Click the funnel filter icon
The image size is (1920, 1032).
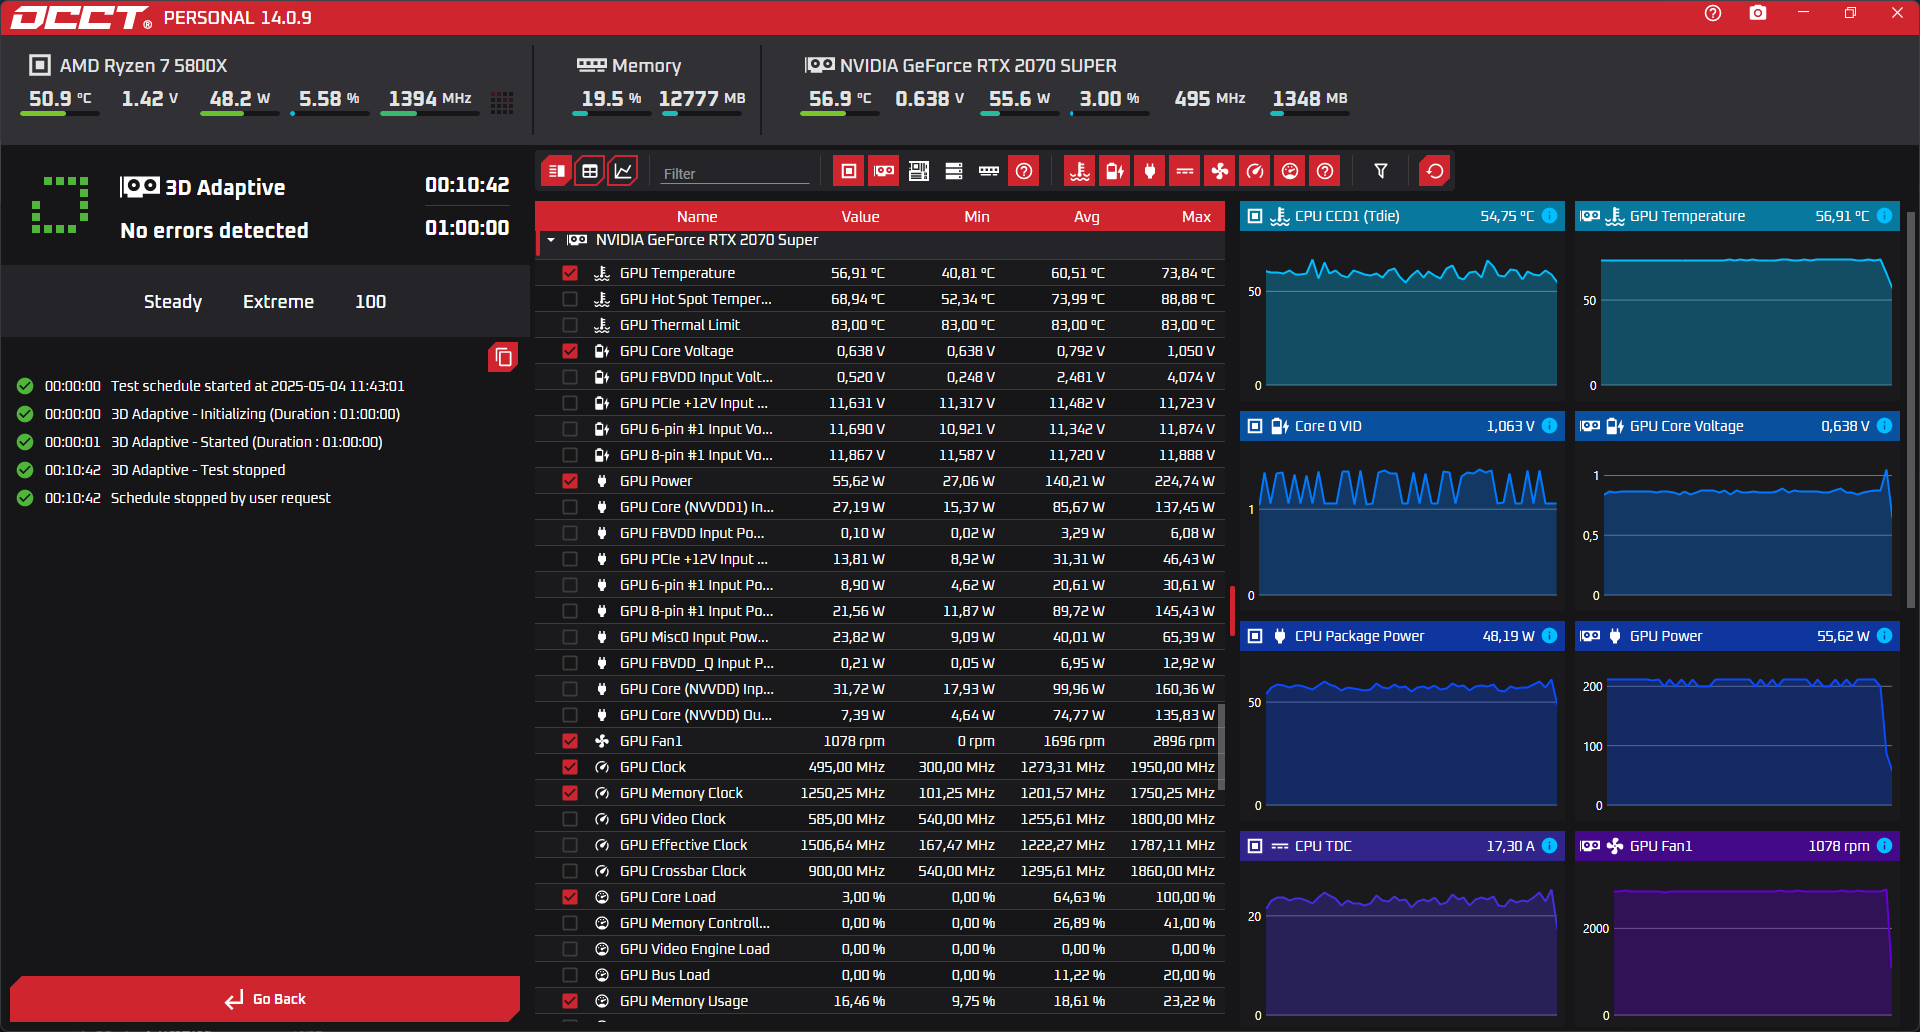pos(1381,171)
